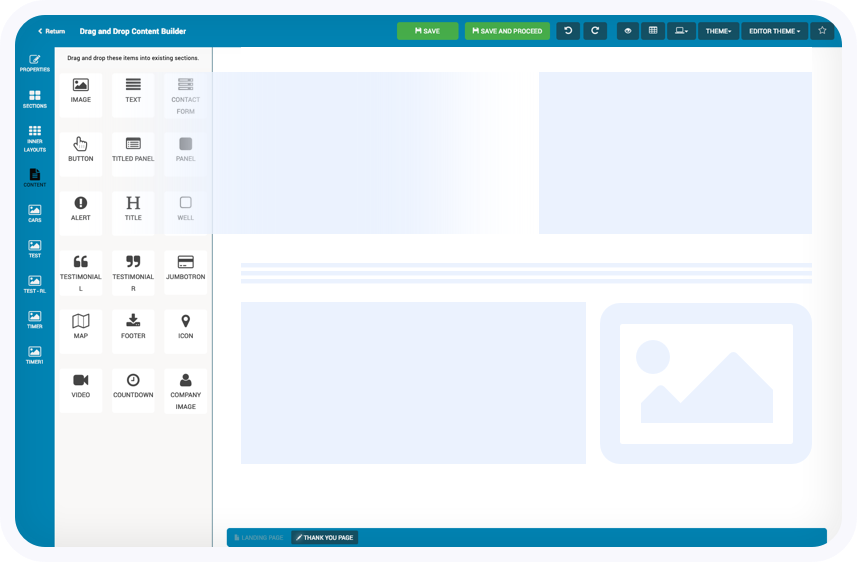Image resolution: width=857 pixels, height=562 pixels.
Task: Select the Video content block
Action: (x=81, y=386)
